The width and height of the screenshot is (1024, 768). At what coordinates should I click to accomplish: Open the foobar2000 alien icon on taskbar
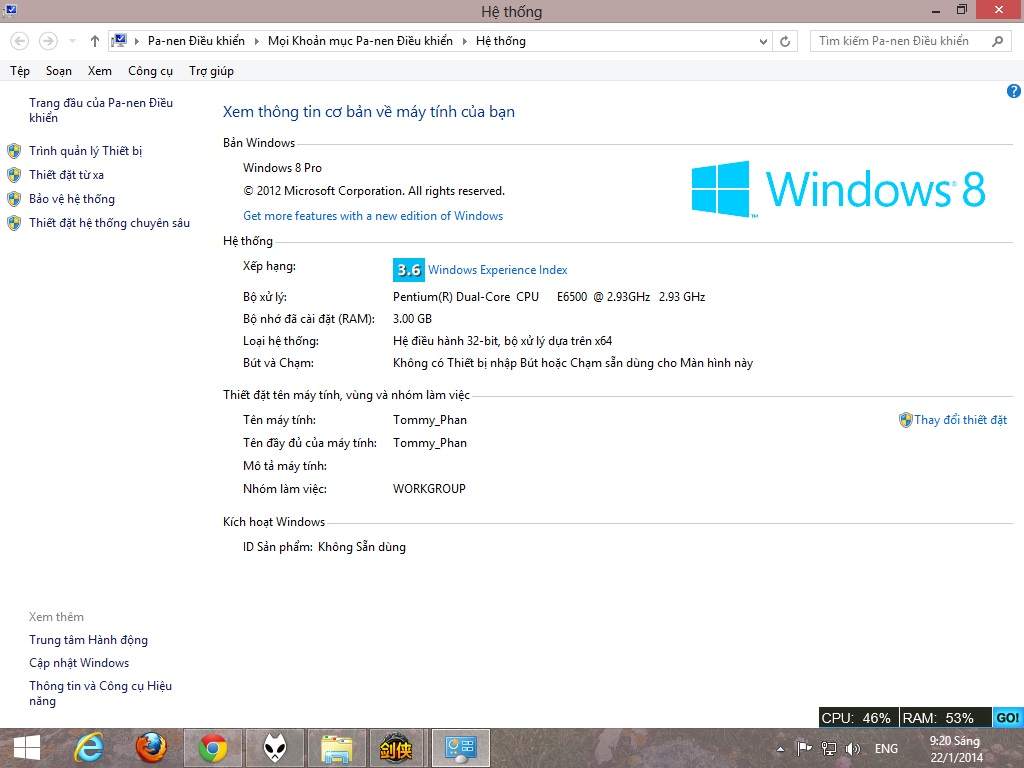pyautogui.click(x=275, y=748)
